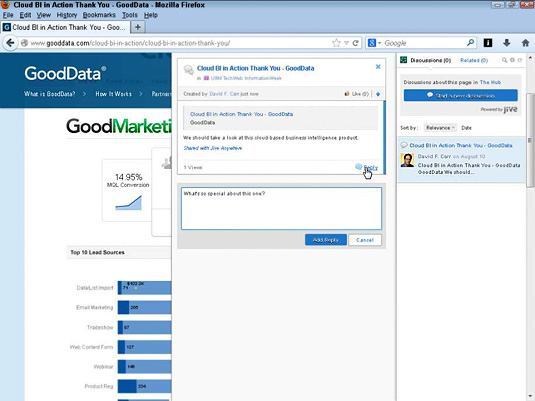
Task: Click Shared with Jive Anywhere link
Action: (x=213, y=148)
